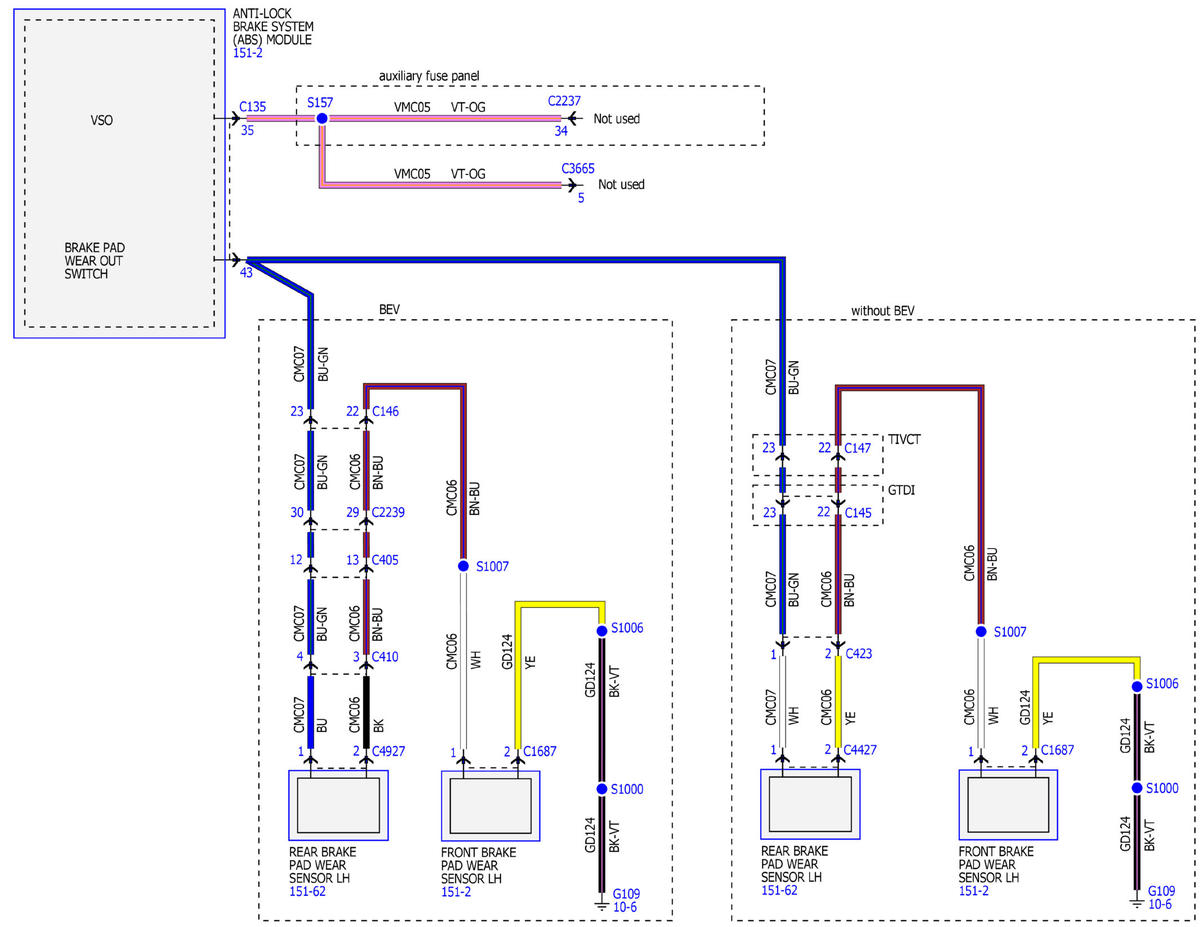The image size is (1200, 927).
Task: Click rear brake pad sensor box in BEV section
Action: tap(339, 806)
